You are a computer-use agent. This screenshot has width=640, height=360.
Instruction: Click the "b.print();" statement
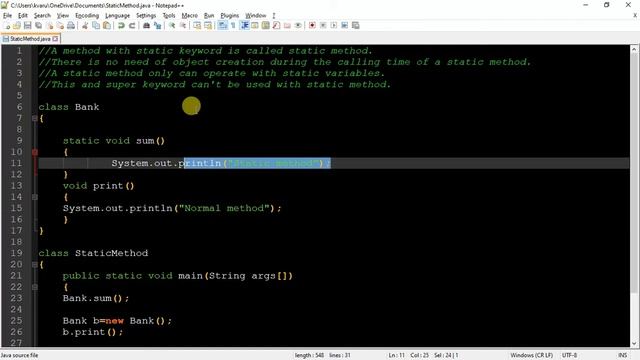tap(93, 332)
